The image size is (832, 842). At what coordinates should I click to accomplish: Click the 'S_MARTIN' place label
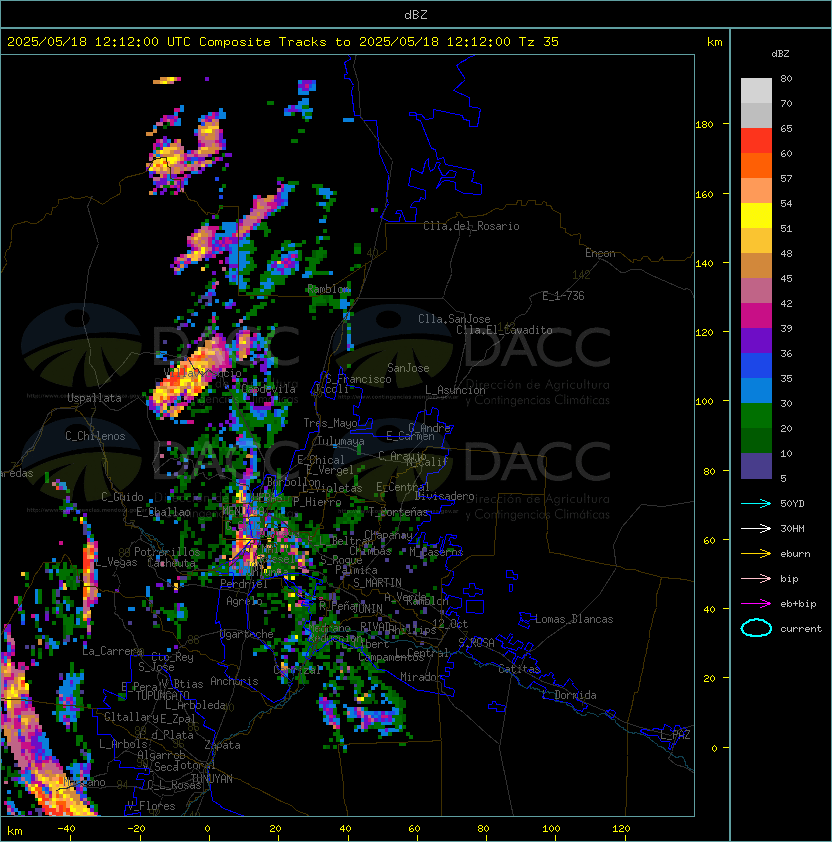click(x=377, y=583)
